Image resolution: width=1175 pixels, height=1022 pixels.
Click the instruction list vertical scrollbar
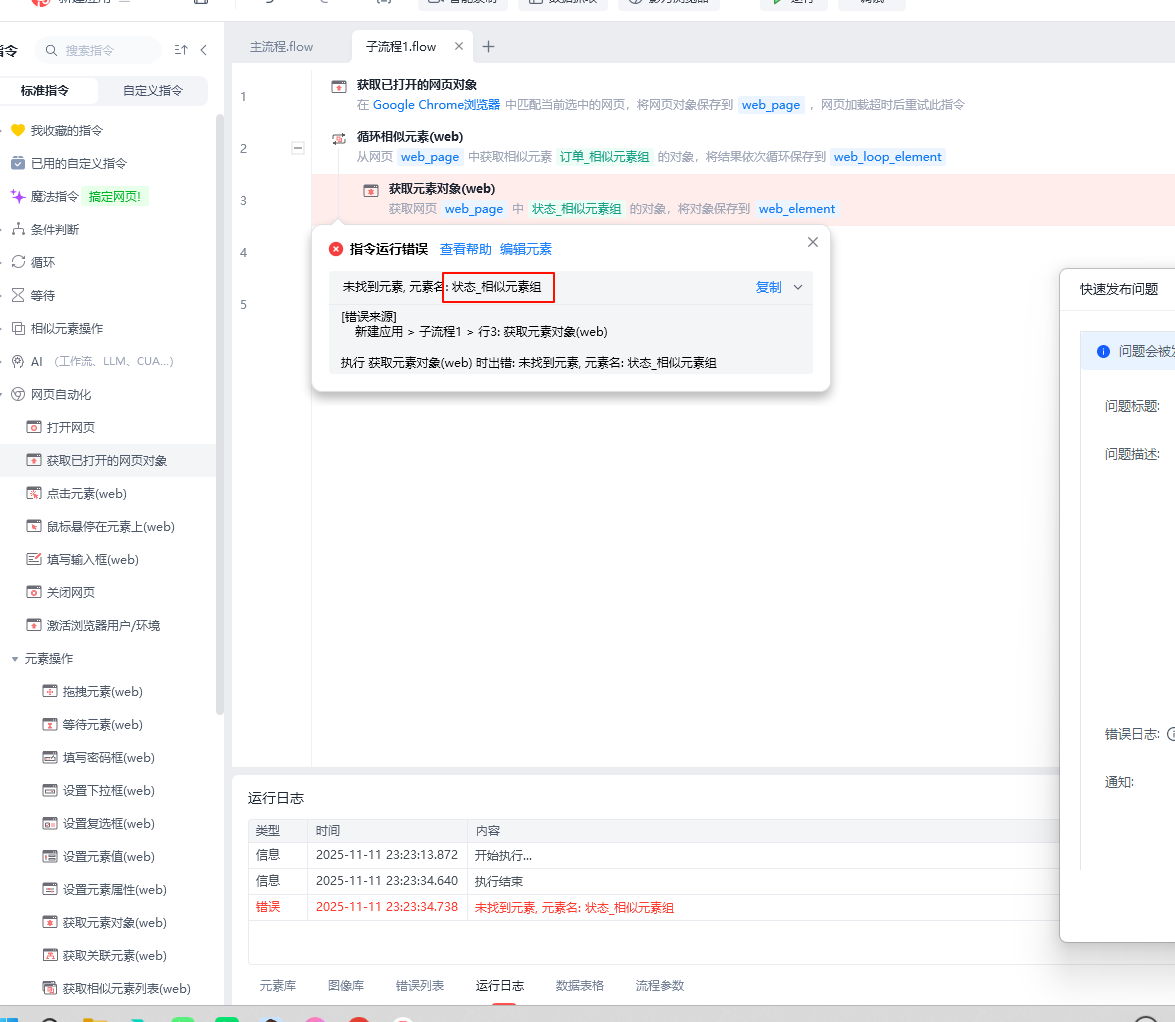pyautogui.click(x=220, y=414)
